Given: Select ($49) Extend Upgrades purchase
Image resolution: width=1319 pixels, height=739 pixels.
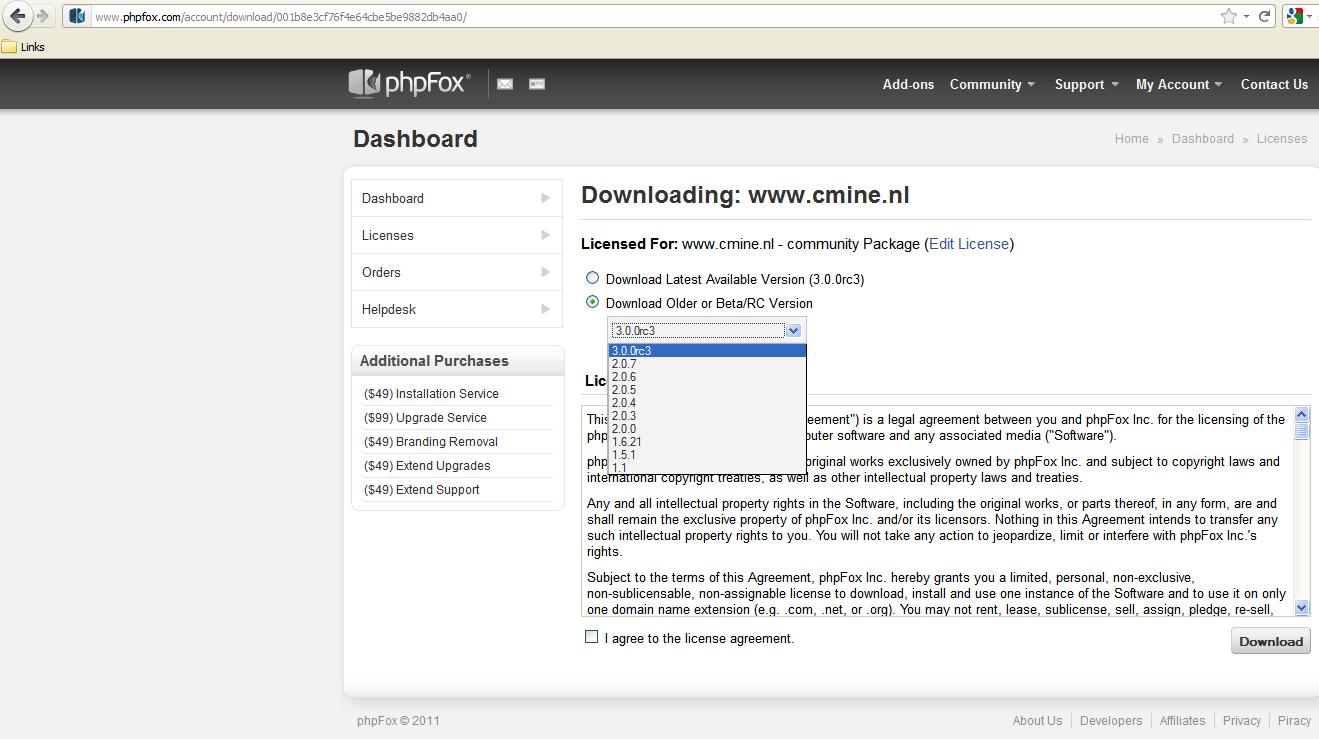Looking at the screenshot, I should 427,466.
